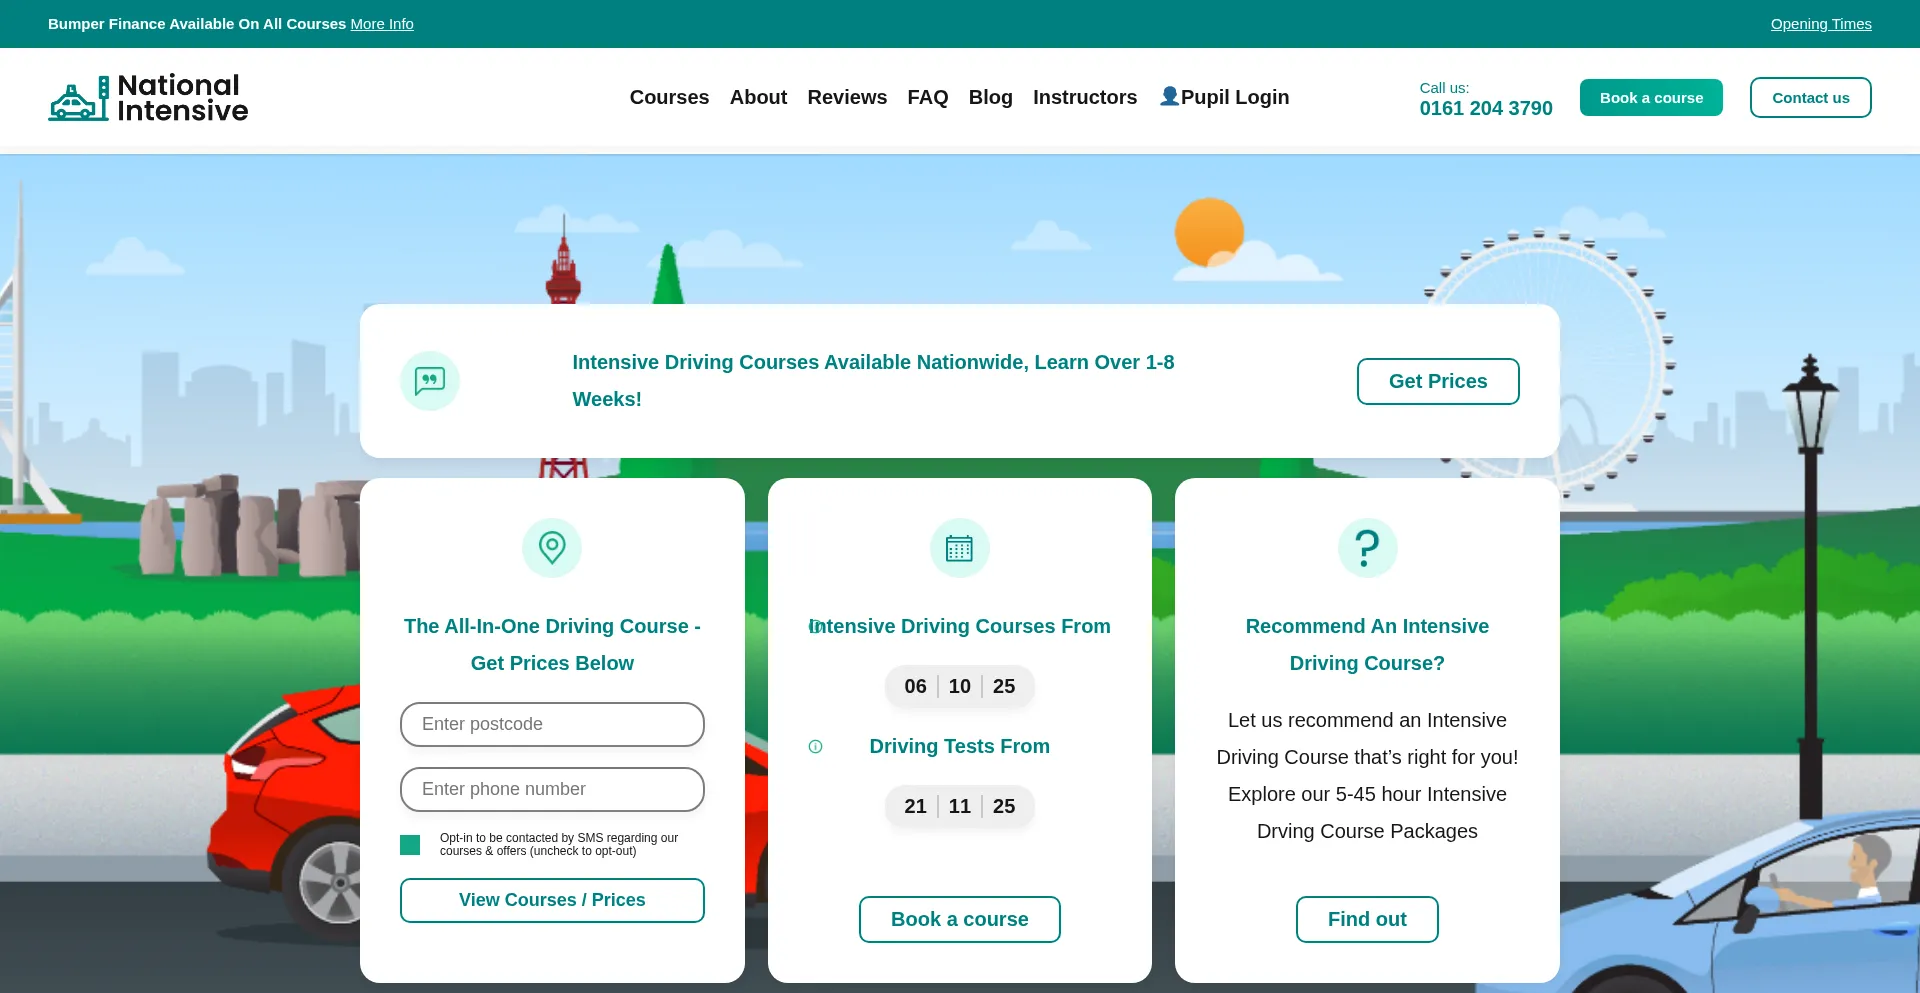Click View Courses / Prices button
The width and height of the screenshot is (1920, 993).
[x=552, y=900]
